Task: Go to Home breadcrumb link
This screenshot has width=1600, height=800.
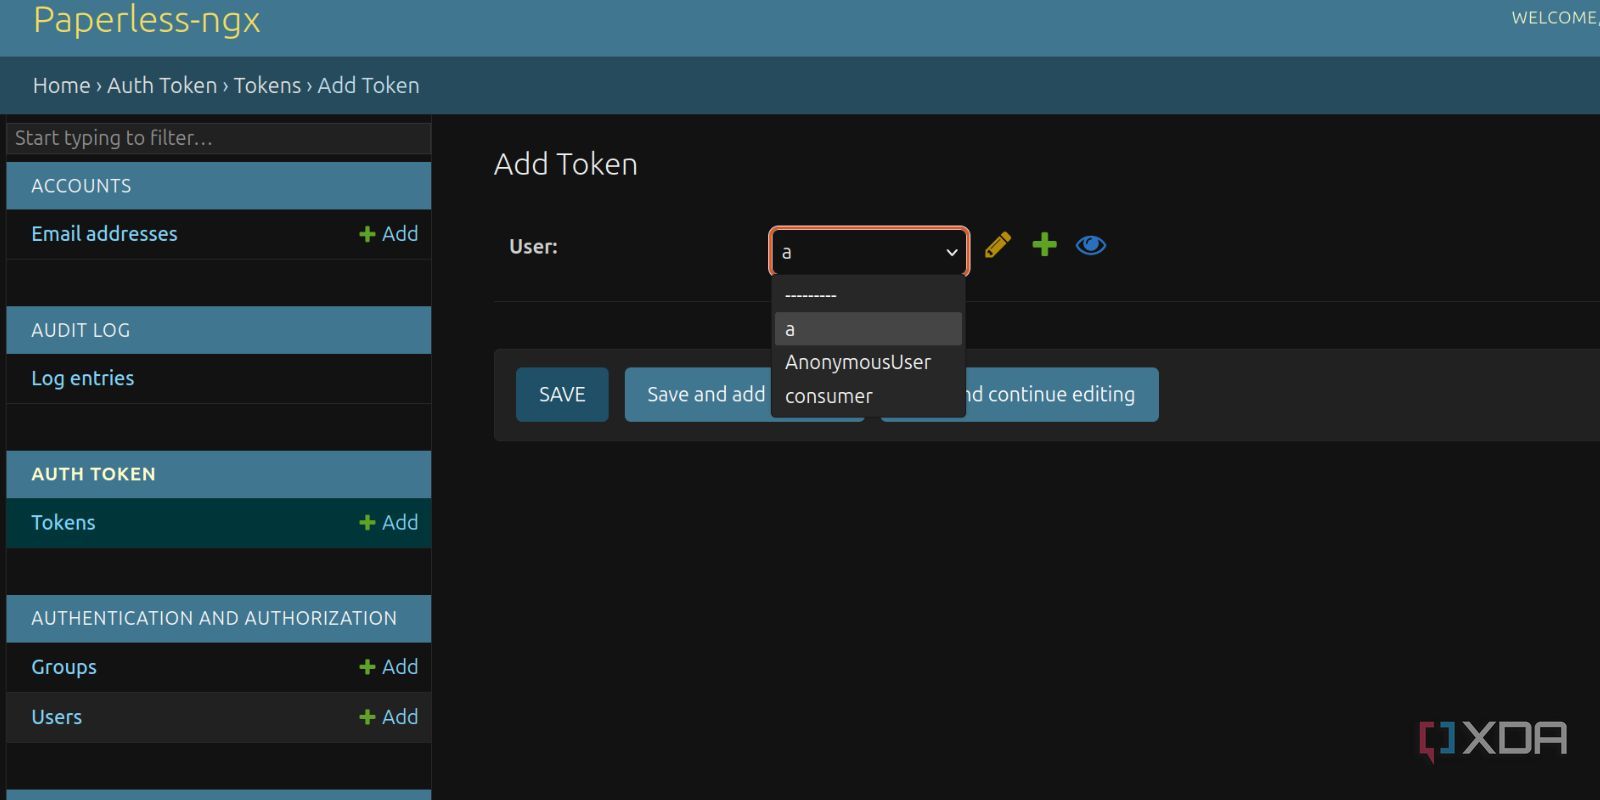Action: click(61, 86)
